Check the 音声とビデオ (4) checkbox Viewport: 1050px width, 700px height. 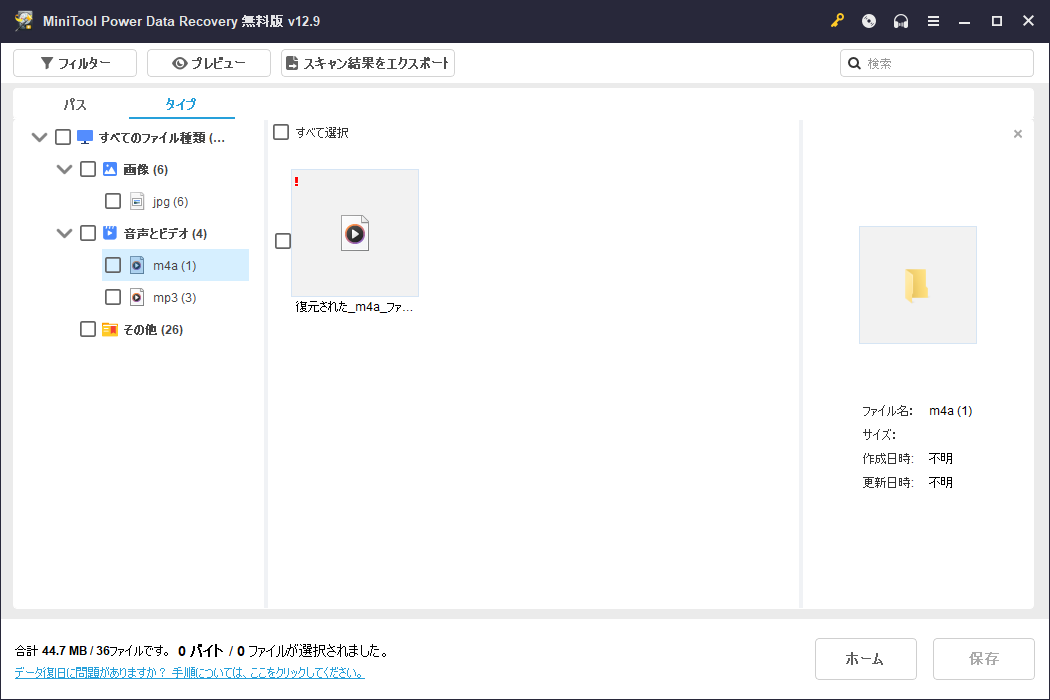[88, 233]
